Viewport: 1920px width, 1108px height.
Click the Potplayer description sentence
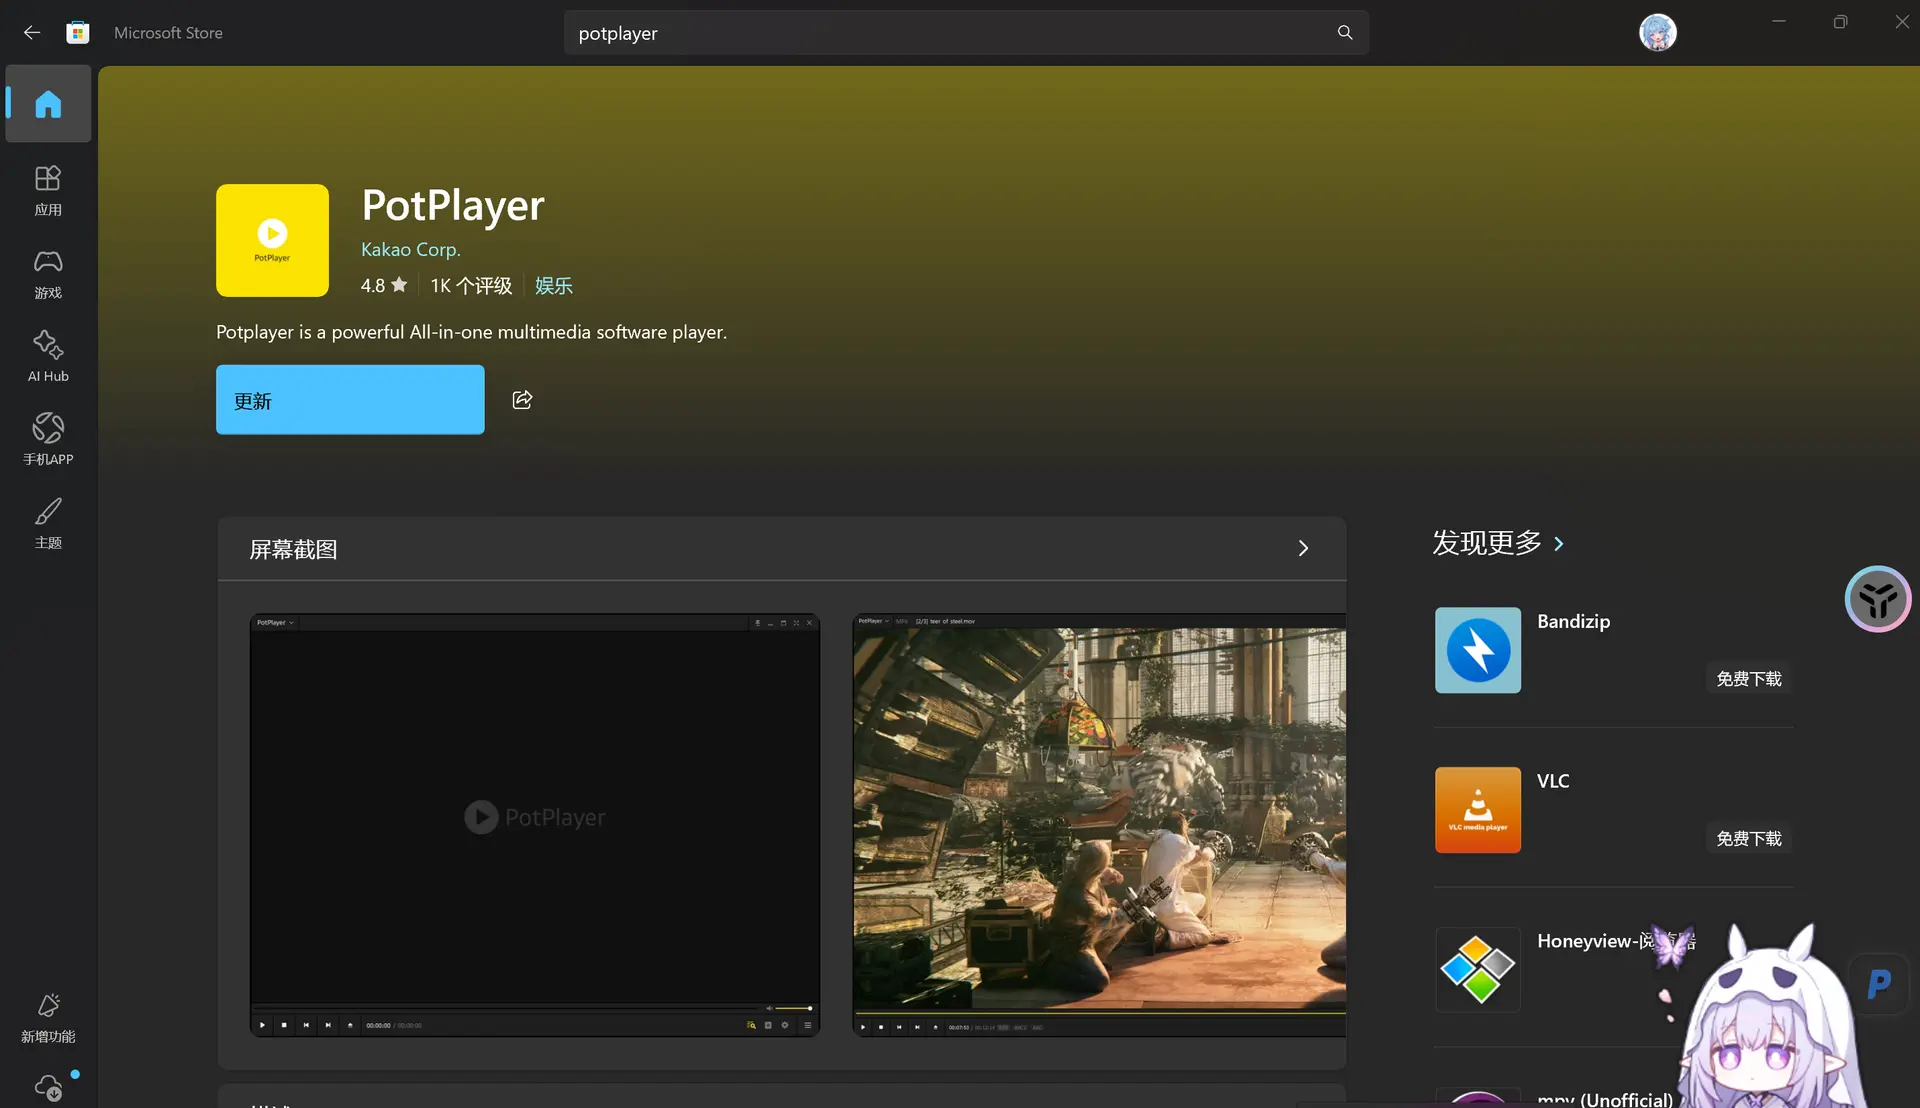(471, 332)
